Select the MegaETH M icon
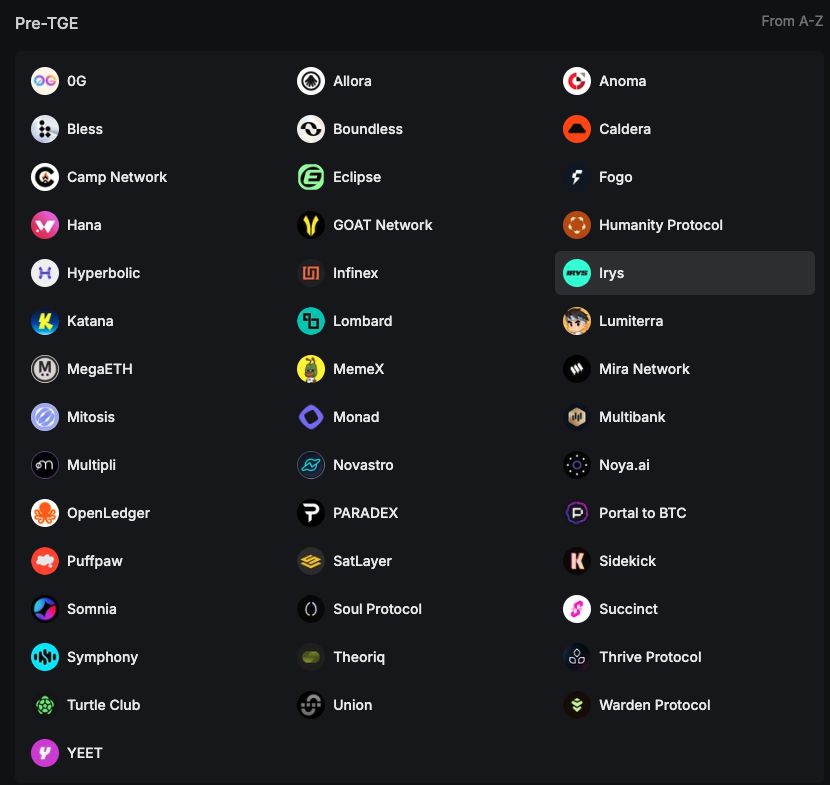830x785 pixels. [x=45, y=369]
